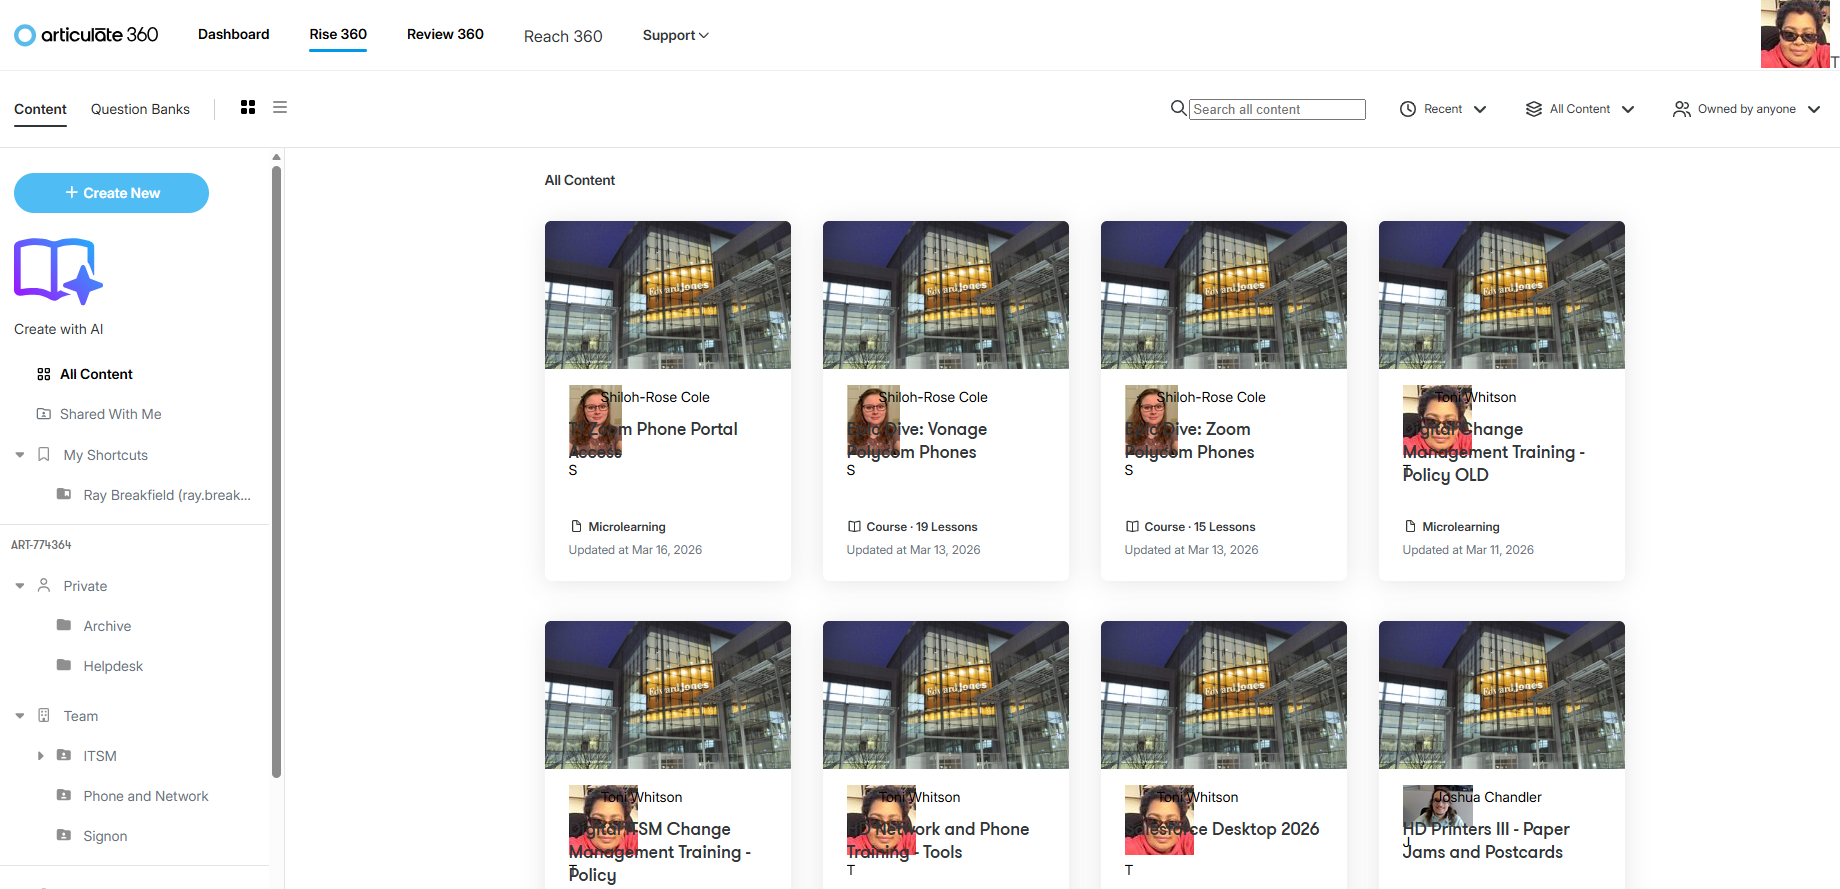This screenshot has height=889, width=1840.
Task: Select Shared With Me in sidebar
Action: coord(110,414)
